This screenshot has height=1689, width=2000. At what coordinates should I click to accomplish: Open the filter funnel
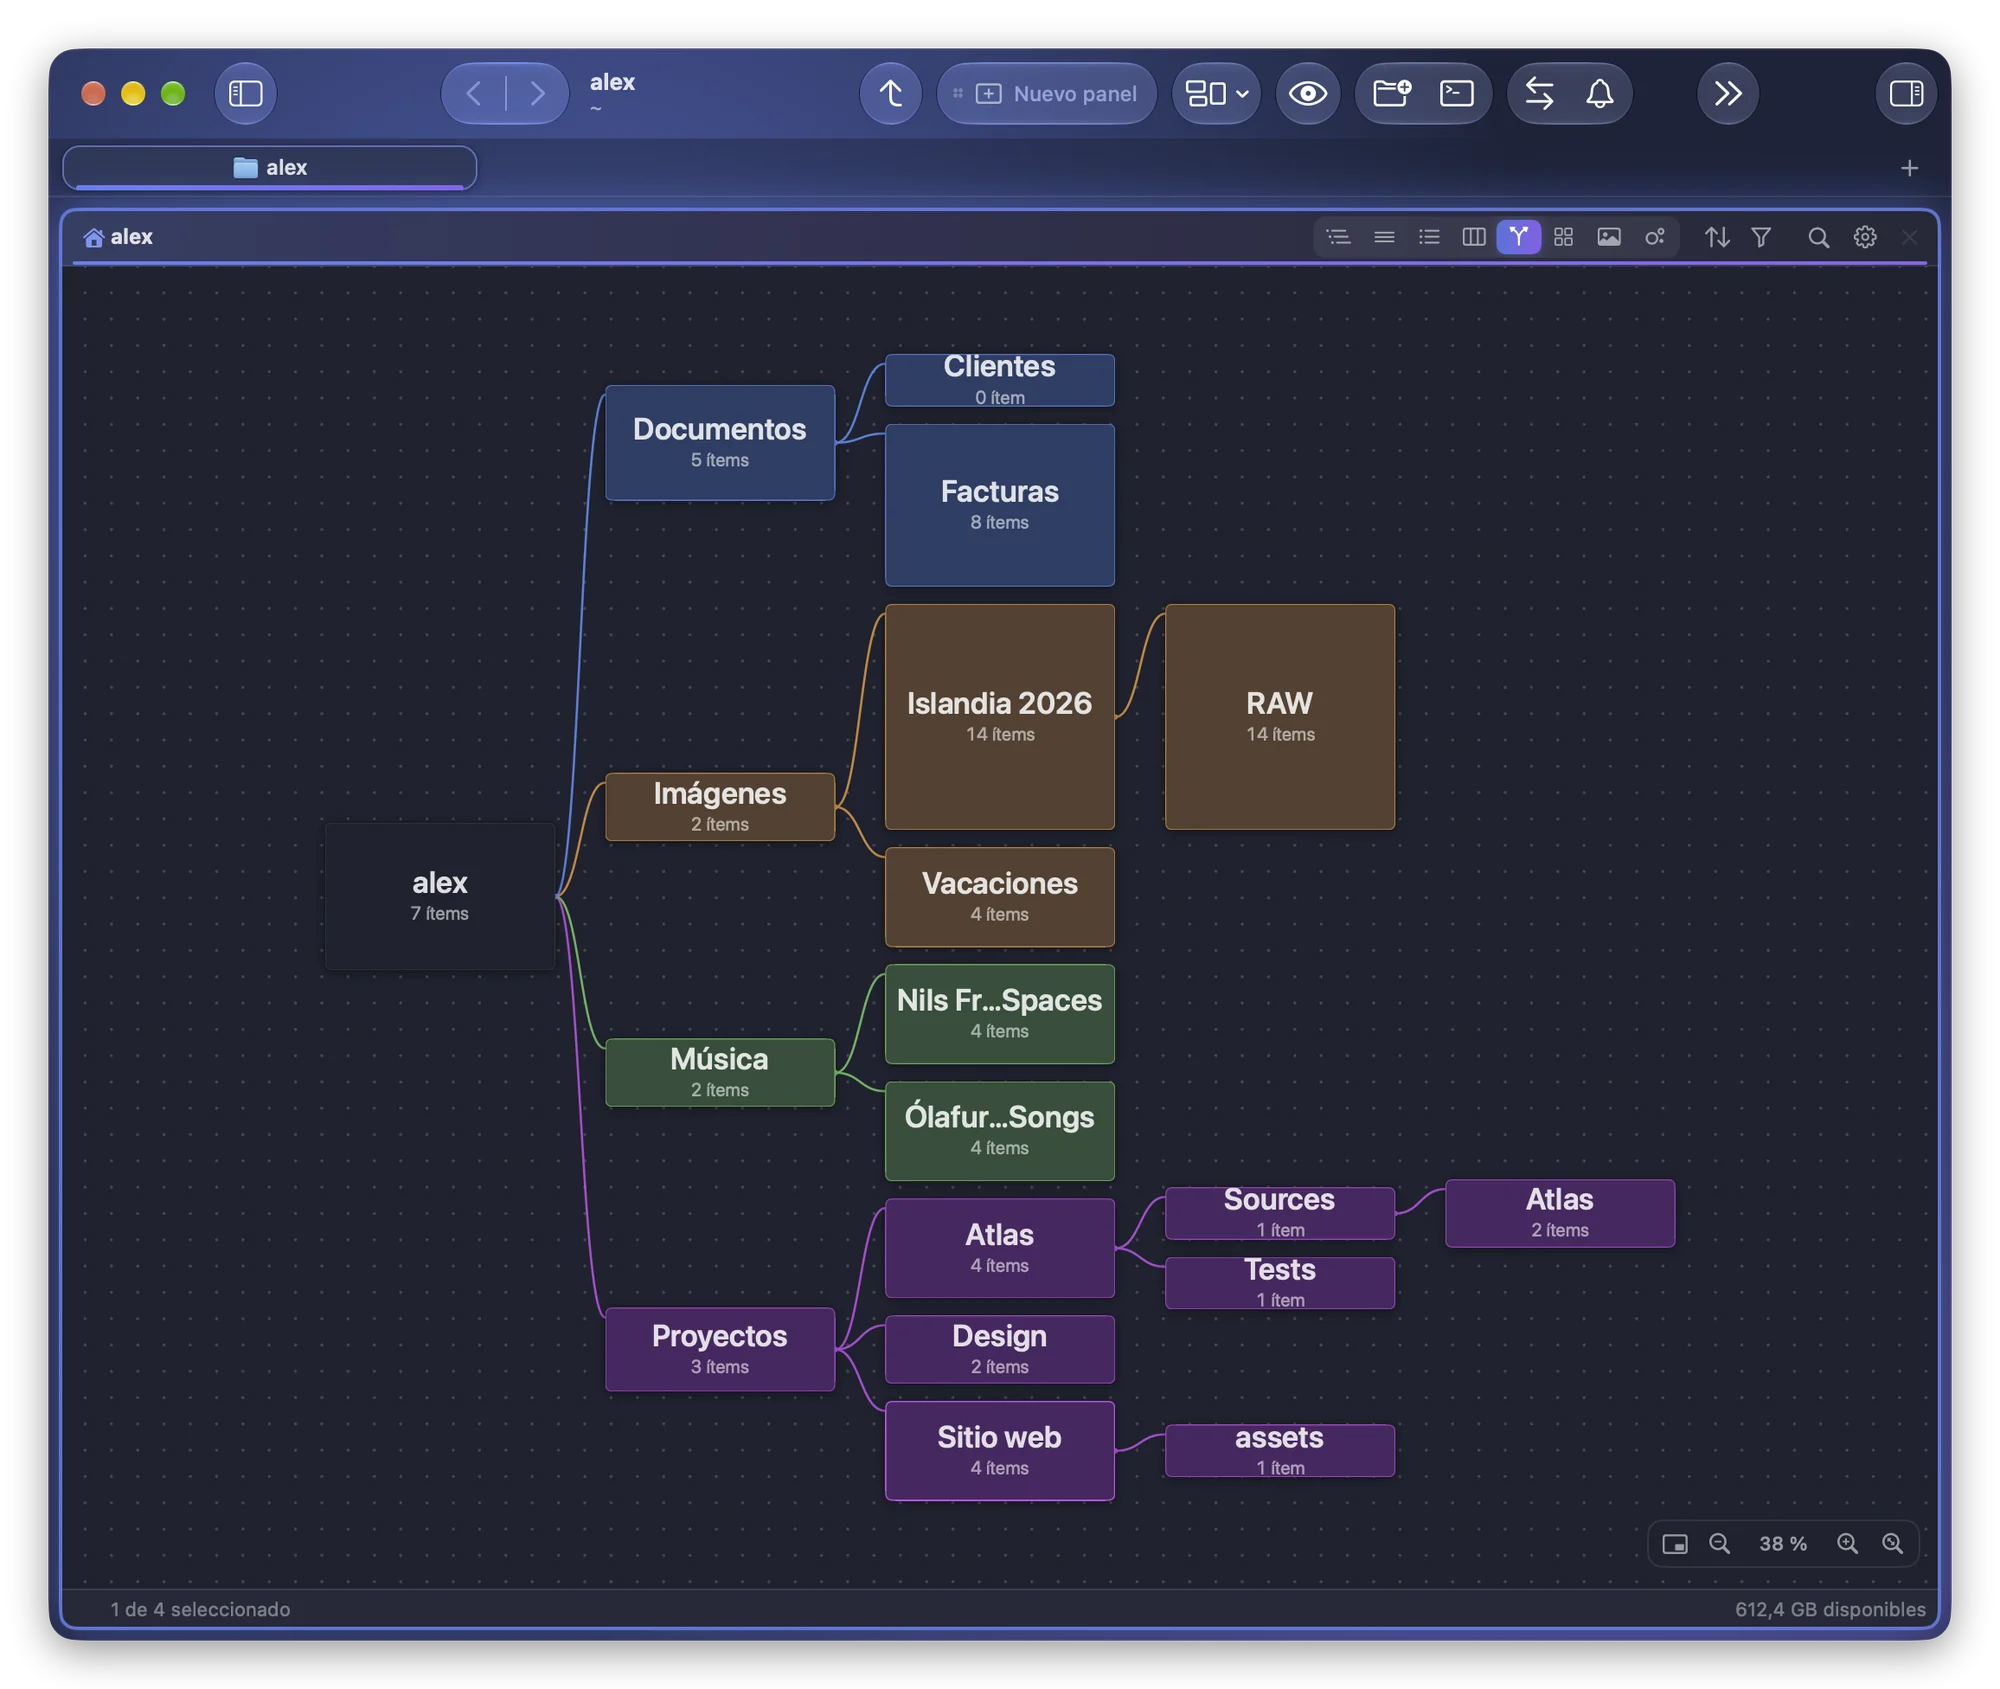[1761, 237]
